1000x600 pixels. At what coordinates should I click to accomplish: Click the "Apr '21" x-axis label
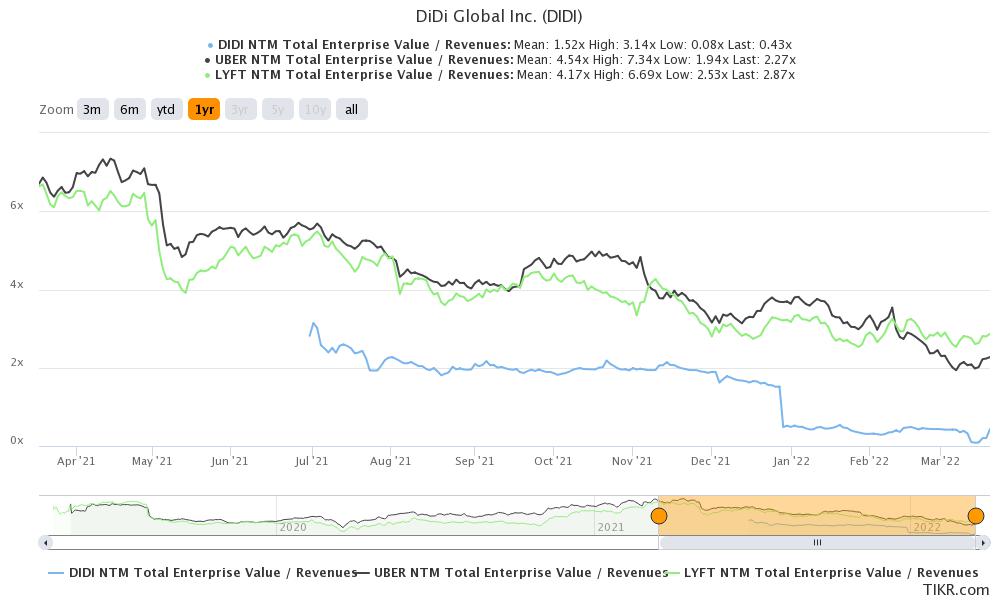pyautogui.click(x=76, y=461)
